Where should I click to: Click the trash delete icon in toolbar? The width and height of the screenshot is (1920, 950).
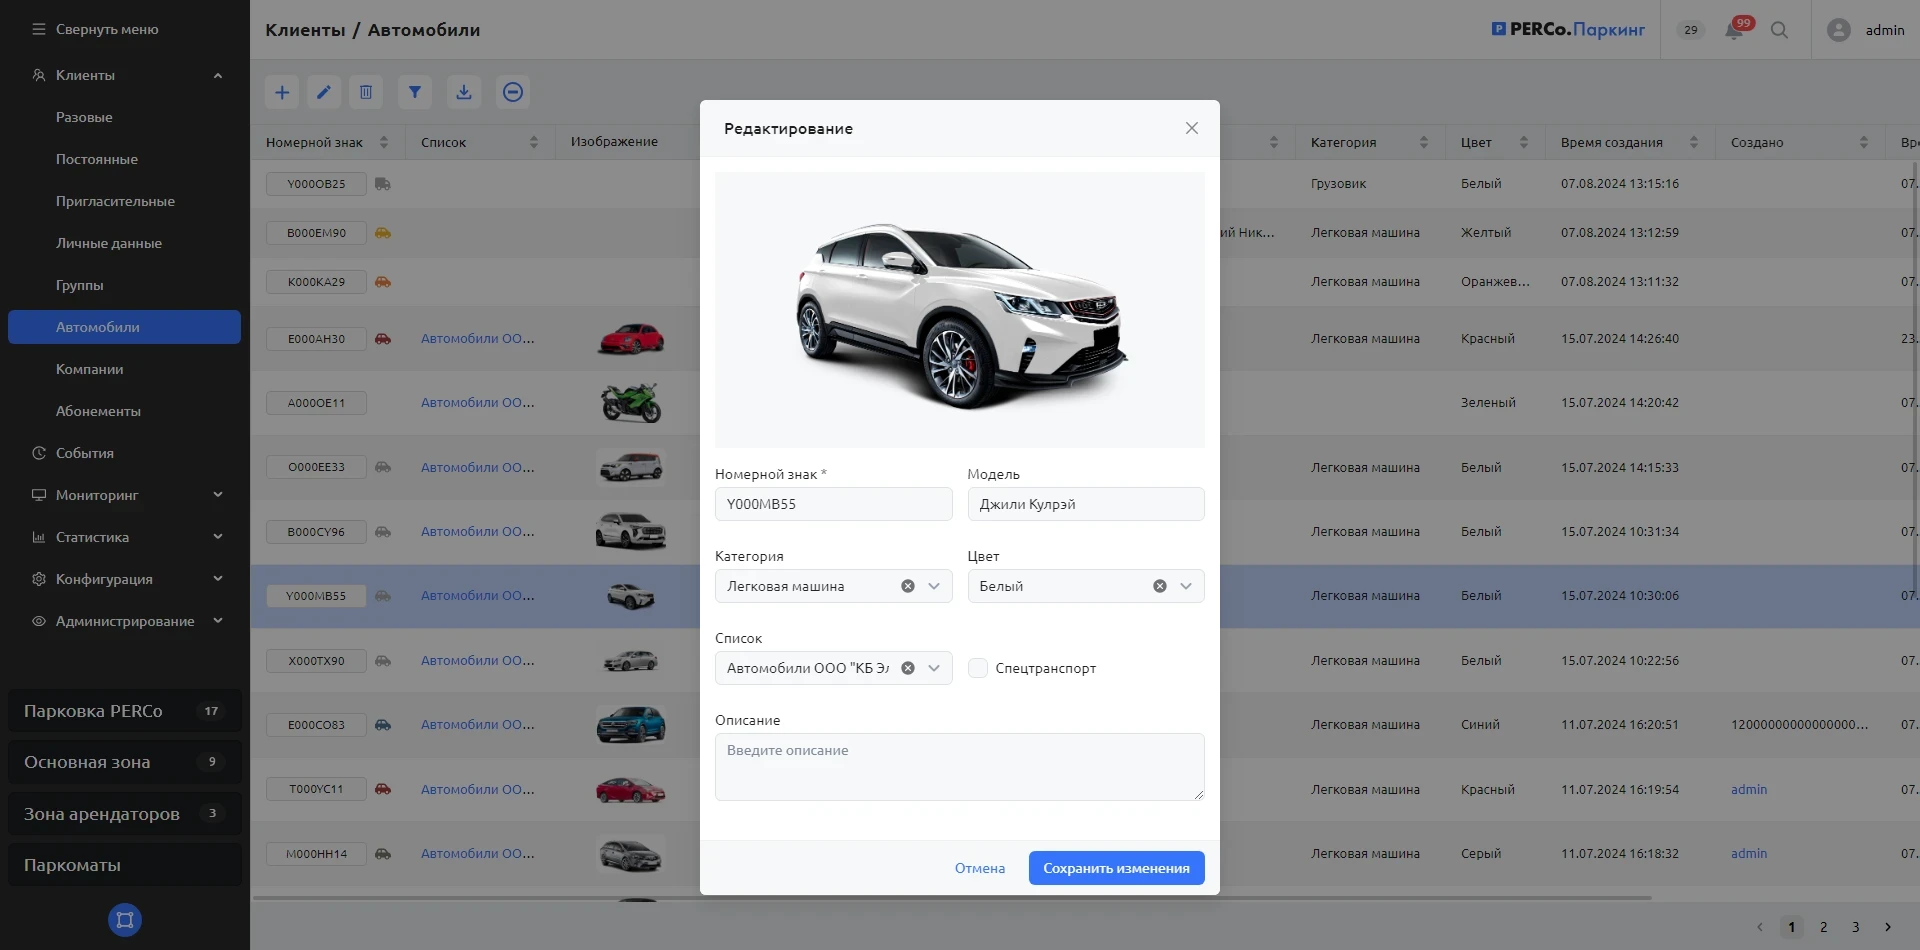pyautogui.click(x=366, y=92)
